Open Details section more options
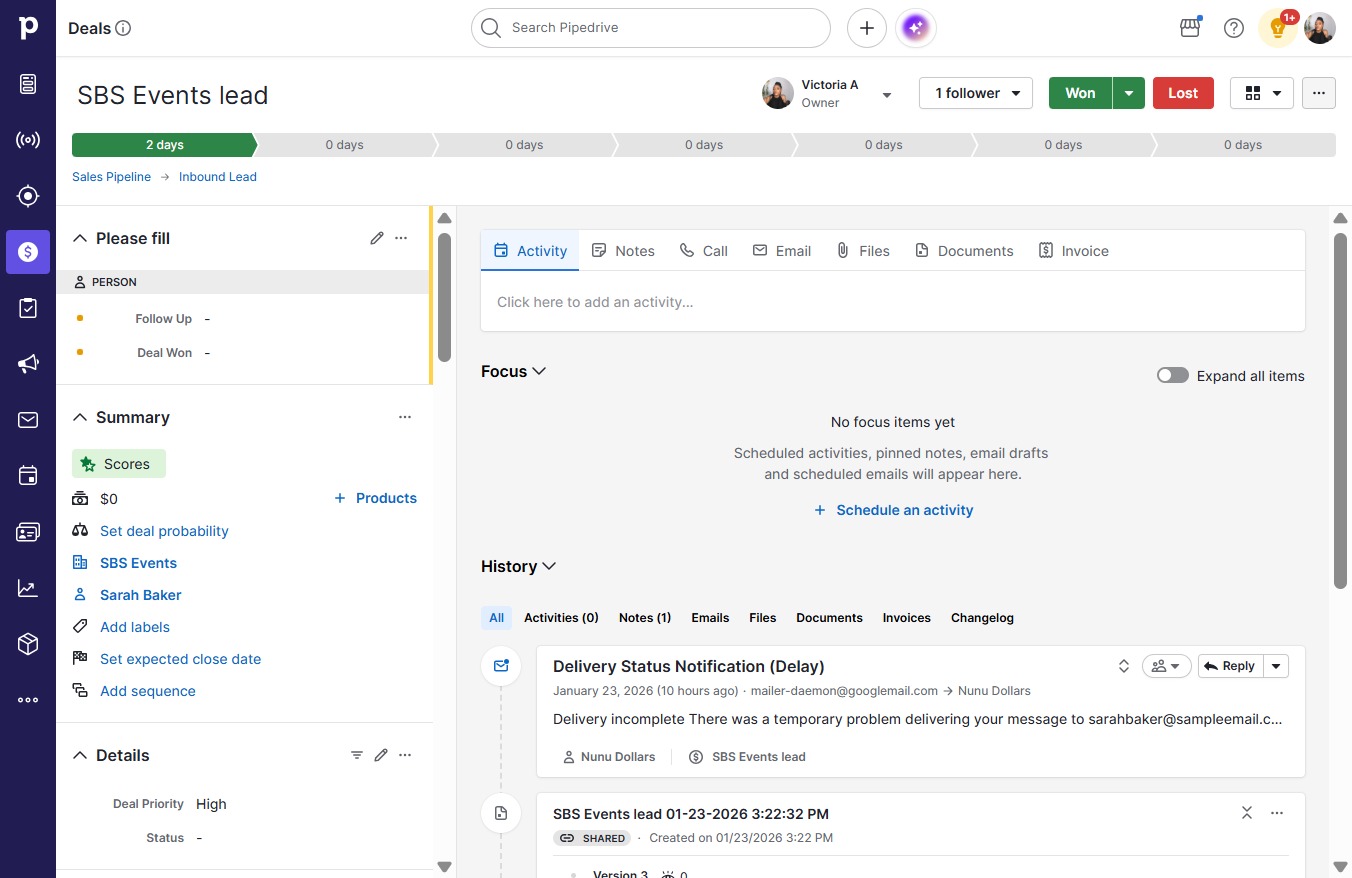The image size is (1352, 878). pos(405,755)
